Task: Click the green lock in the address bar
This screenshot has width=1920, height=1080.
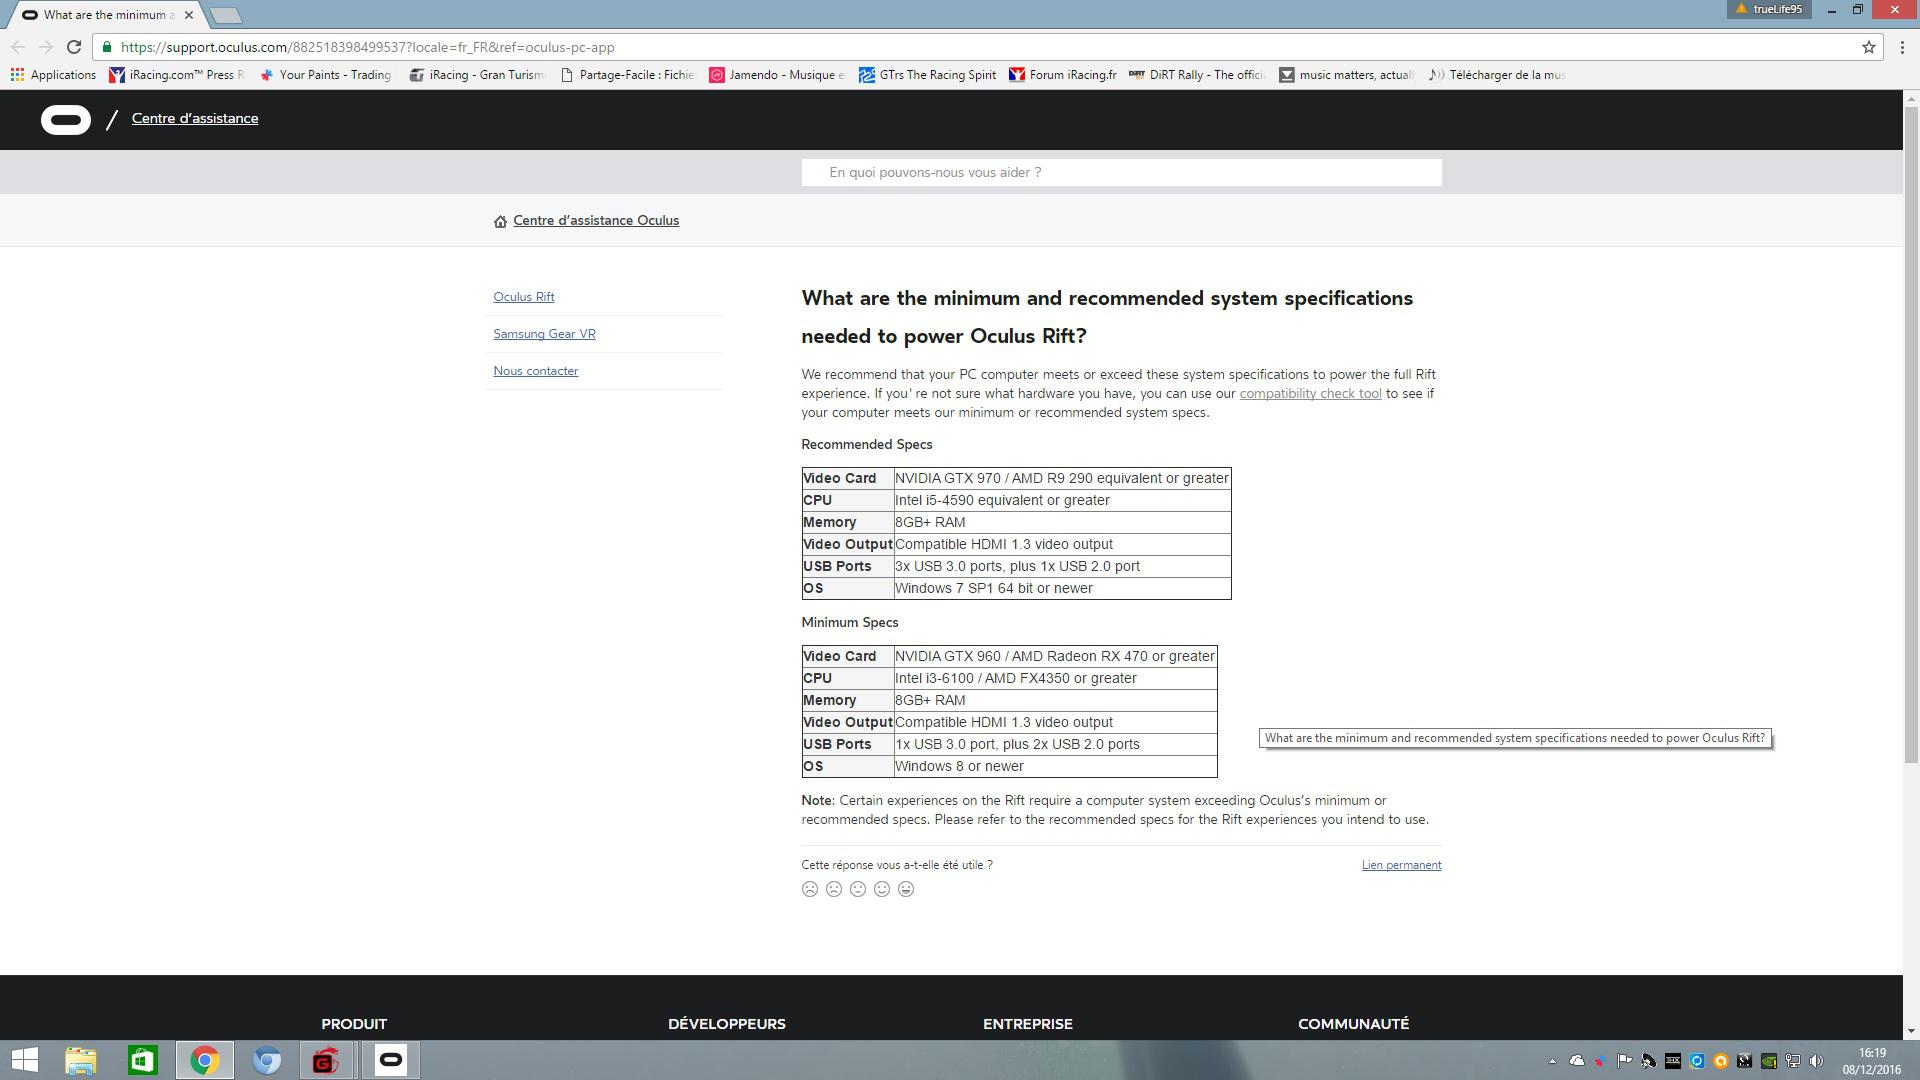Action: 107,47
